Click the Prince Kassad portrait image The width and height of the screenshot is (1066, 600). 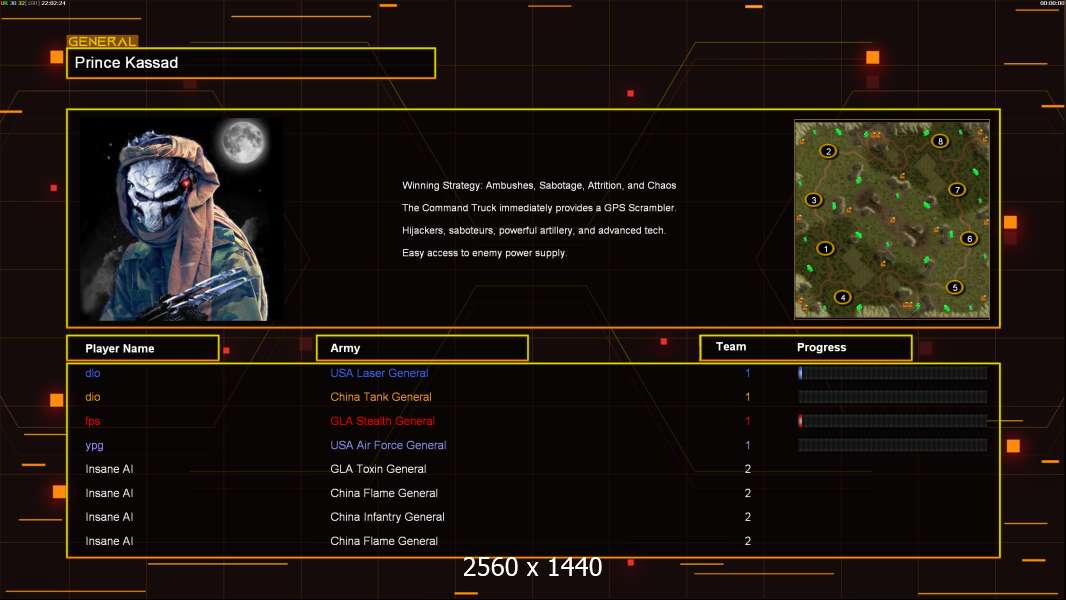pyautogui.click(x=182, y=219)
